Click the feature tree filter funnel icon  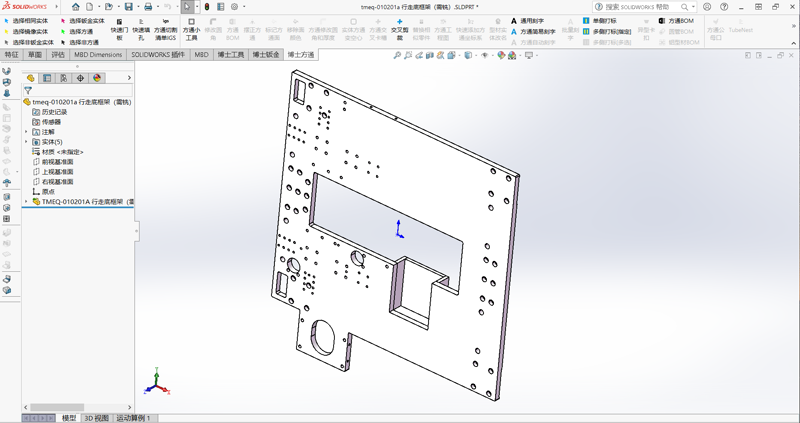(28, 91)
